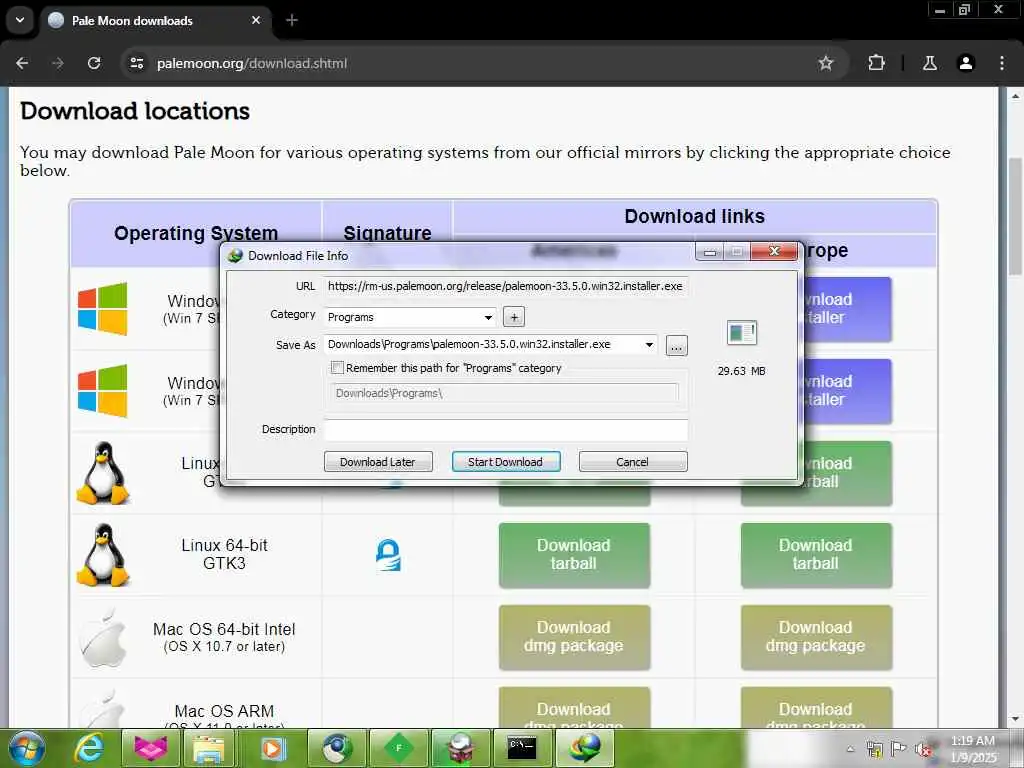
Task: Launch Internet Explorer from the taskbar
Action: click(x=88, y=748)
